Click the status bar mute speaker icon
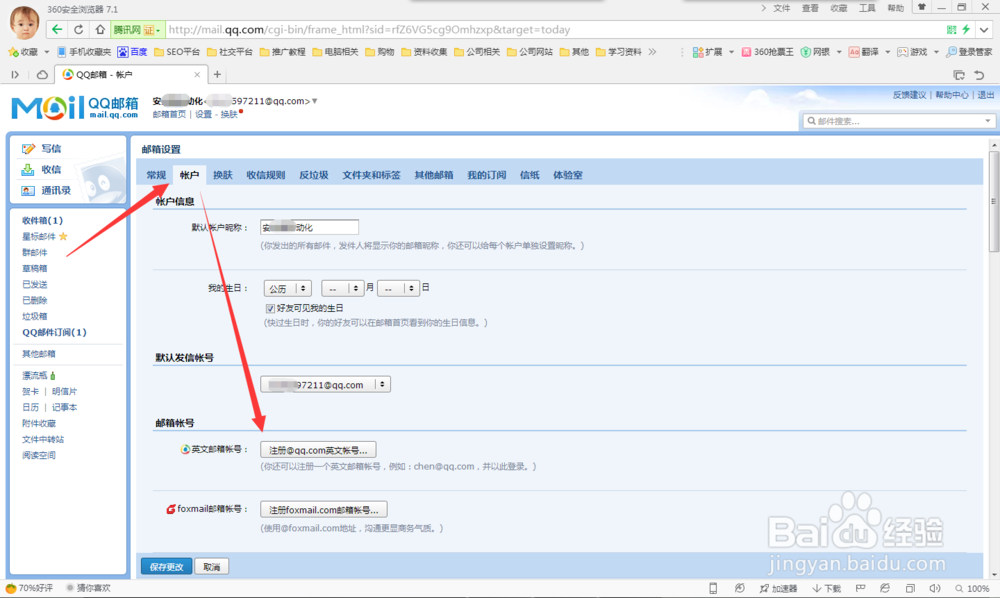This screenshot has width=1000, height=598. (934, 588)
